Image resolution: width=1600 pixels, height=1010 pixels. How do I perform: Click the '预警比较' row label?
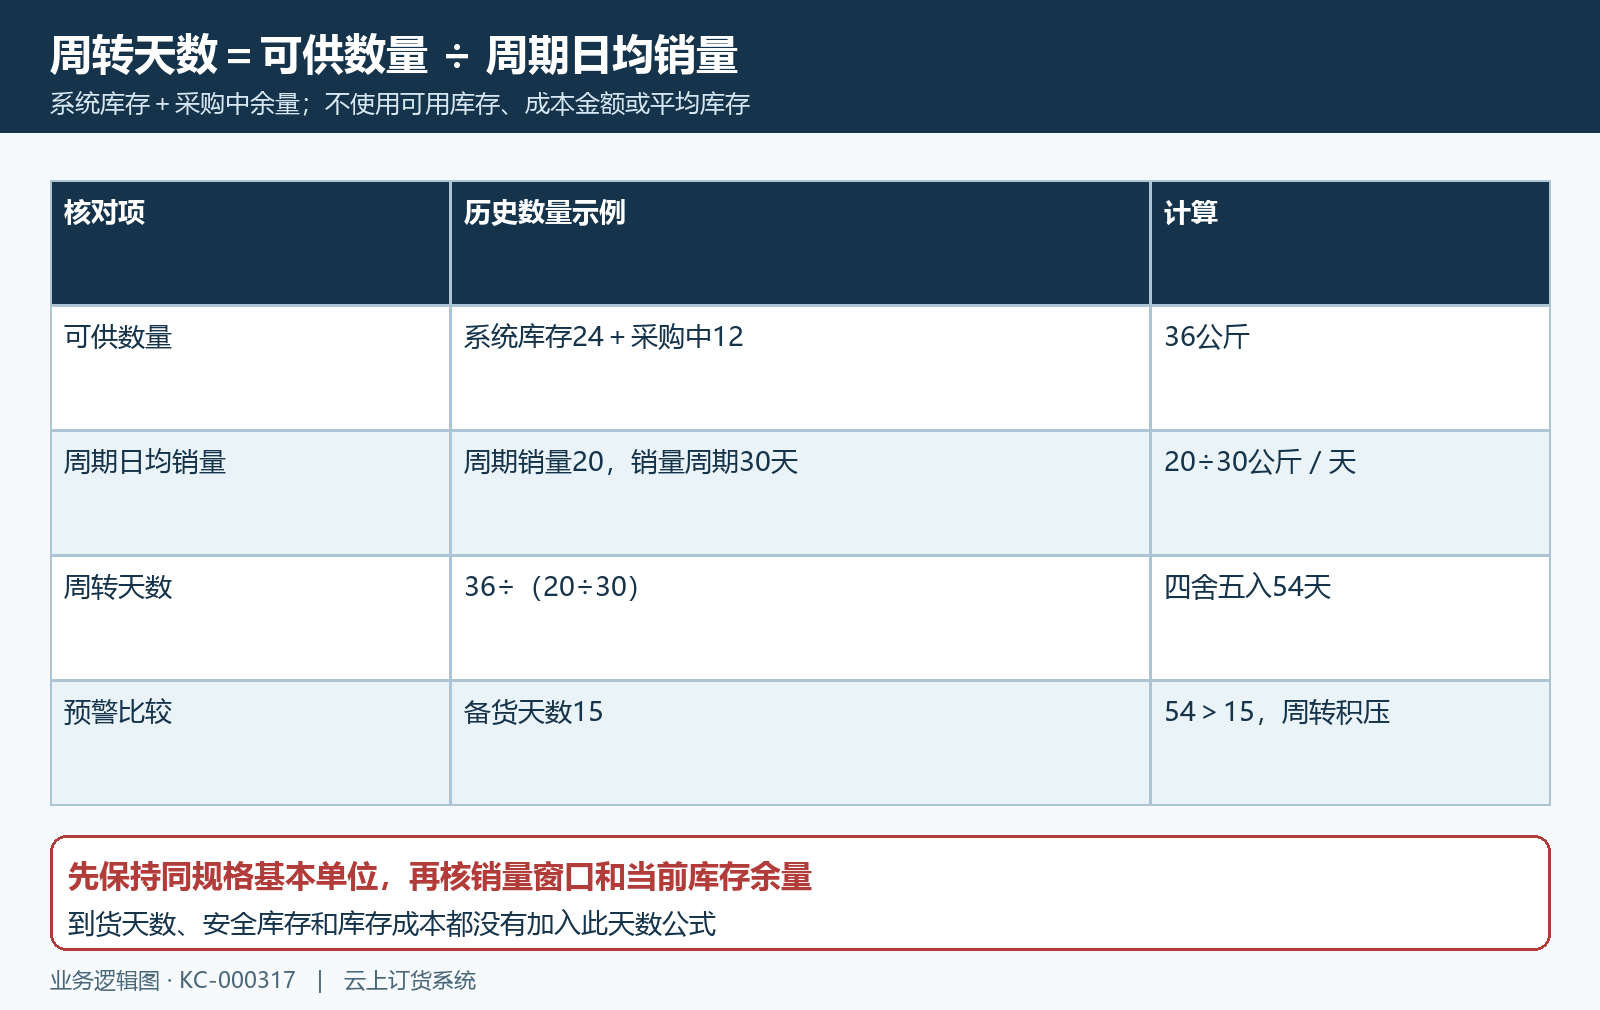[x=250, y=743]
